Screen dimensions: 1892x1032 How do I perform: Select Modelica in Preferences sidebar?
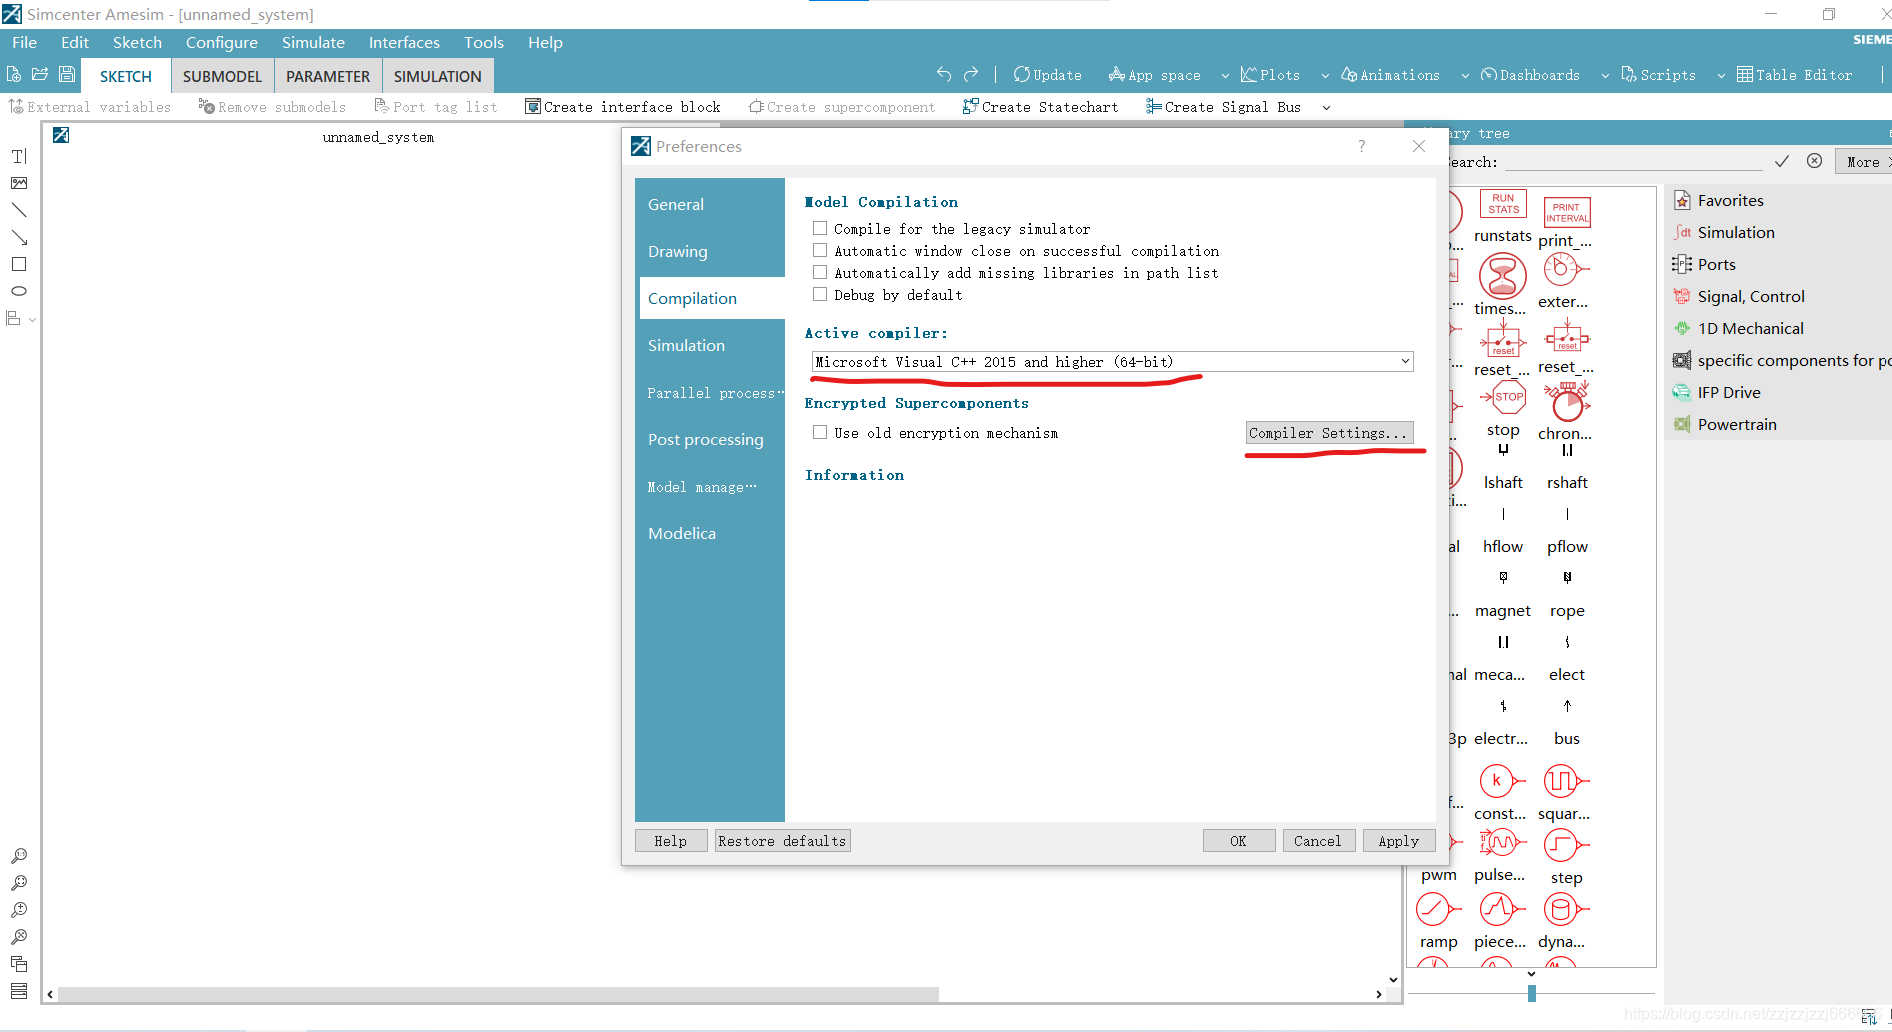[710, 533]
